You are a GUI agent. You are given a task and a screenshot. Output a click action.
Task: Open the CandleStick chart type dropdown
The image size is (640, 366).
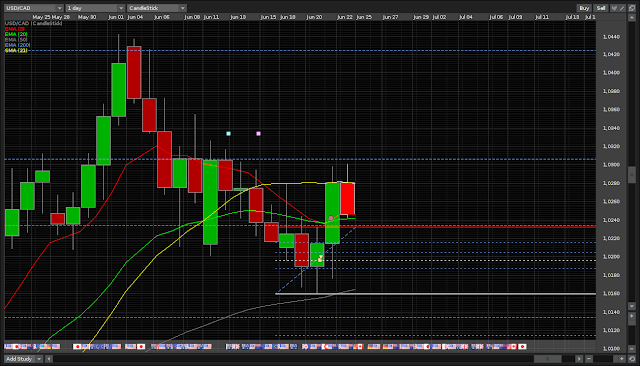157,8
